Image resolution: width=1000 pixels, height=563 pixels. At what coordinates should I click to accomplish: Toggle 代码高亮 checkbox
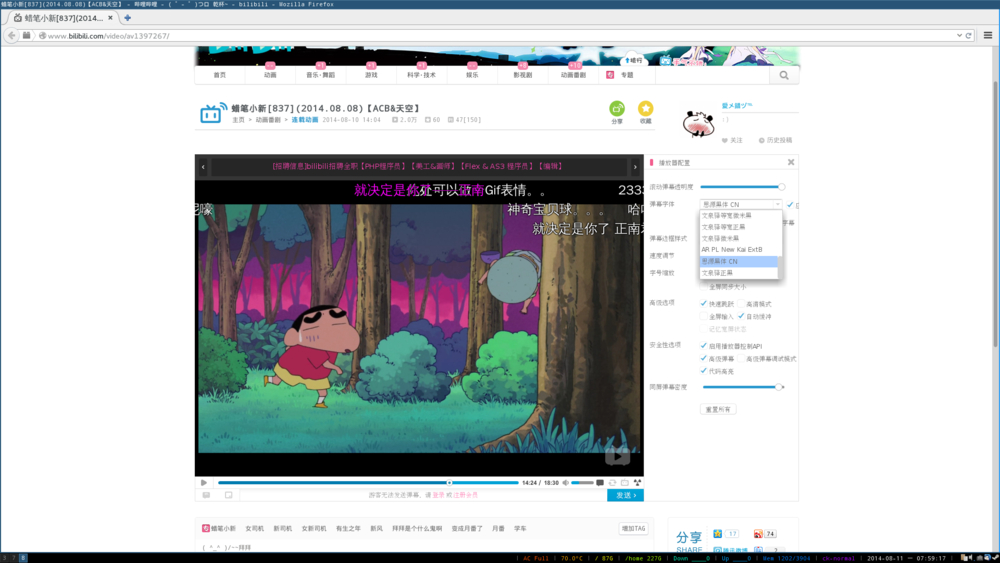703,371
